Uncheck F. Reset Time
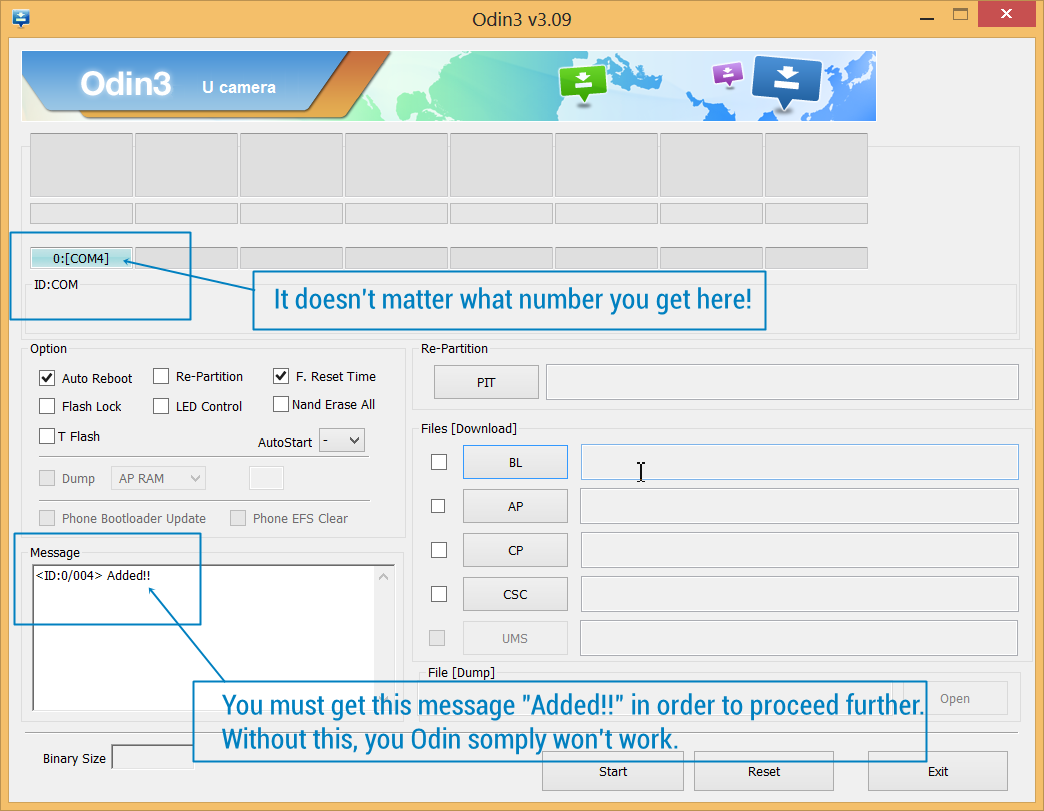Image resolution: width=1044 pixels, height=811 pixels. coord(281,376)
